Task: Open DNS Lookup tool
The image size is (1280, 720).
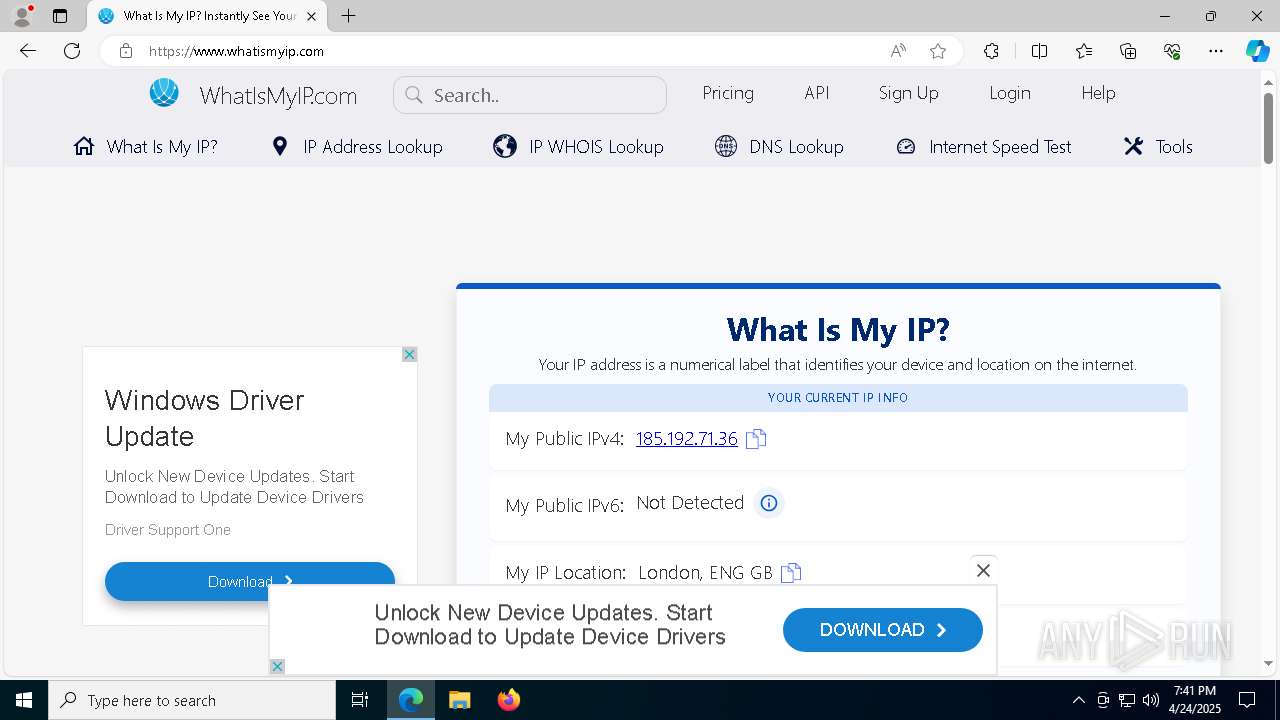Action: [x=779, y=147]
